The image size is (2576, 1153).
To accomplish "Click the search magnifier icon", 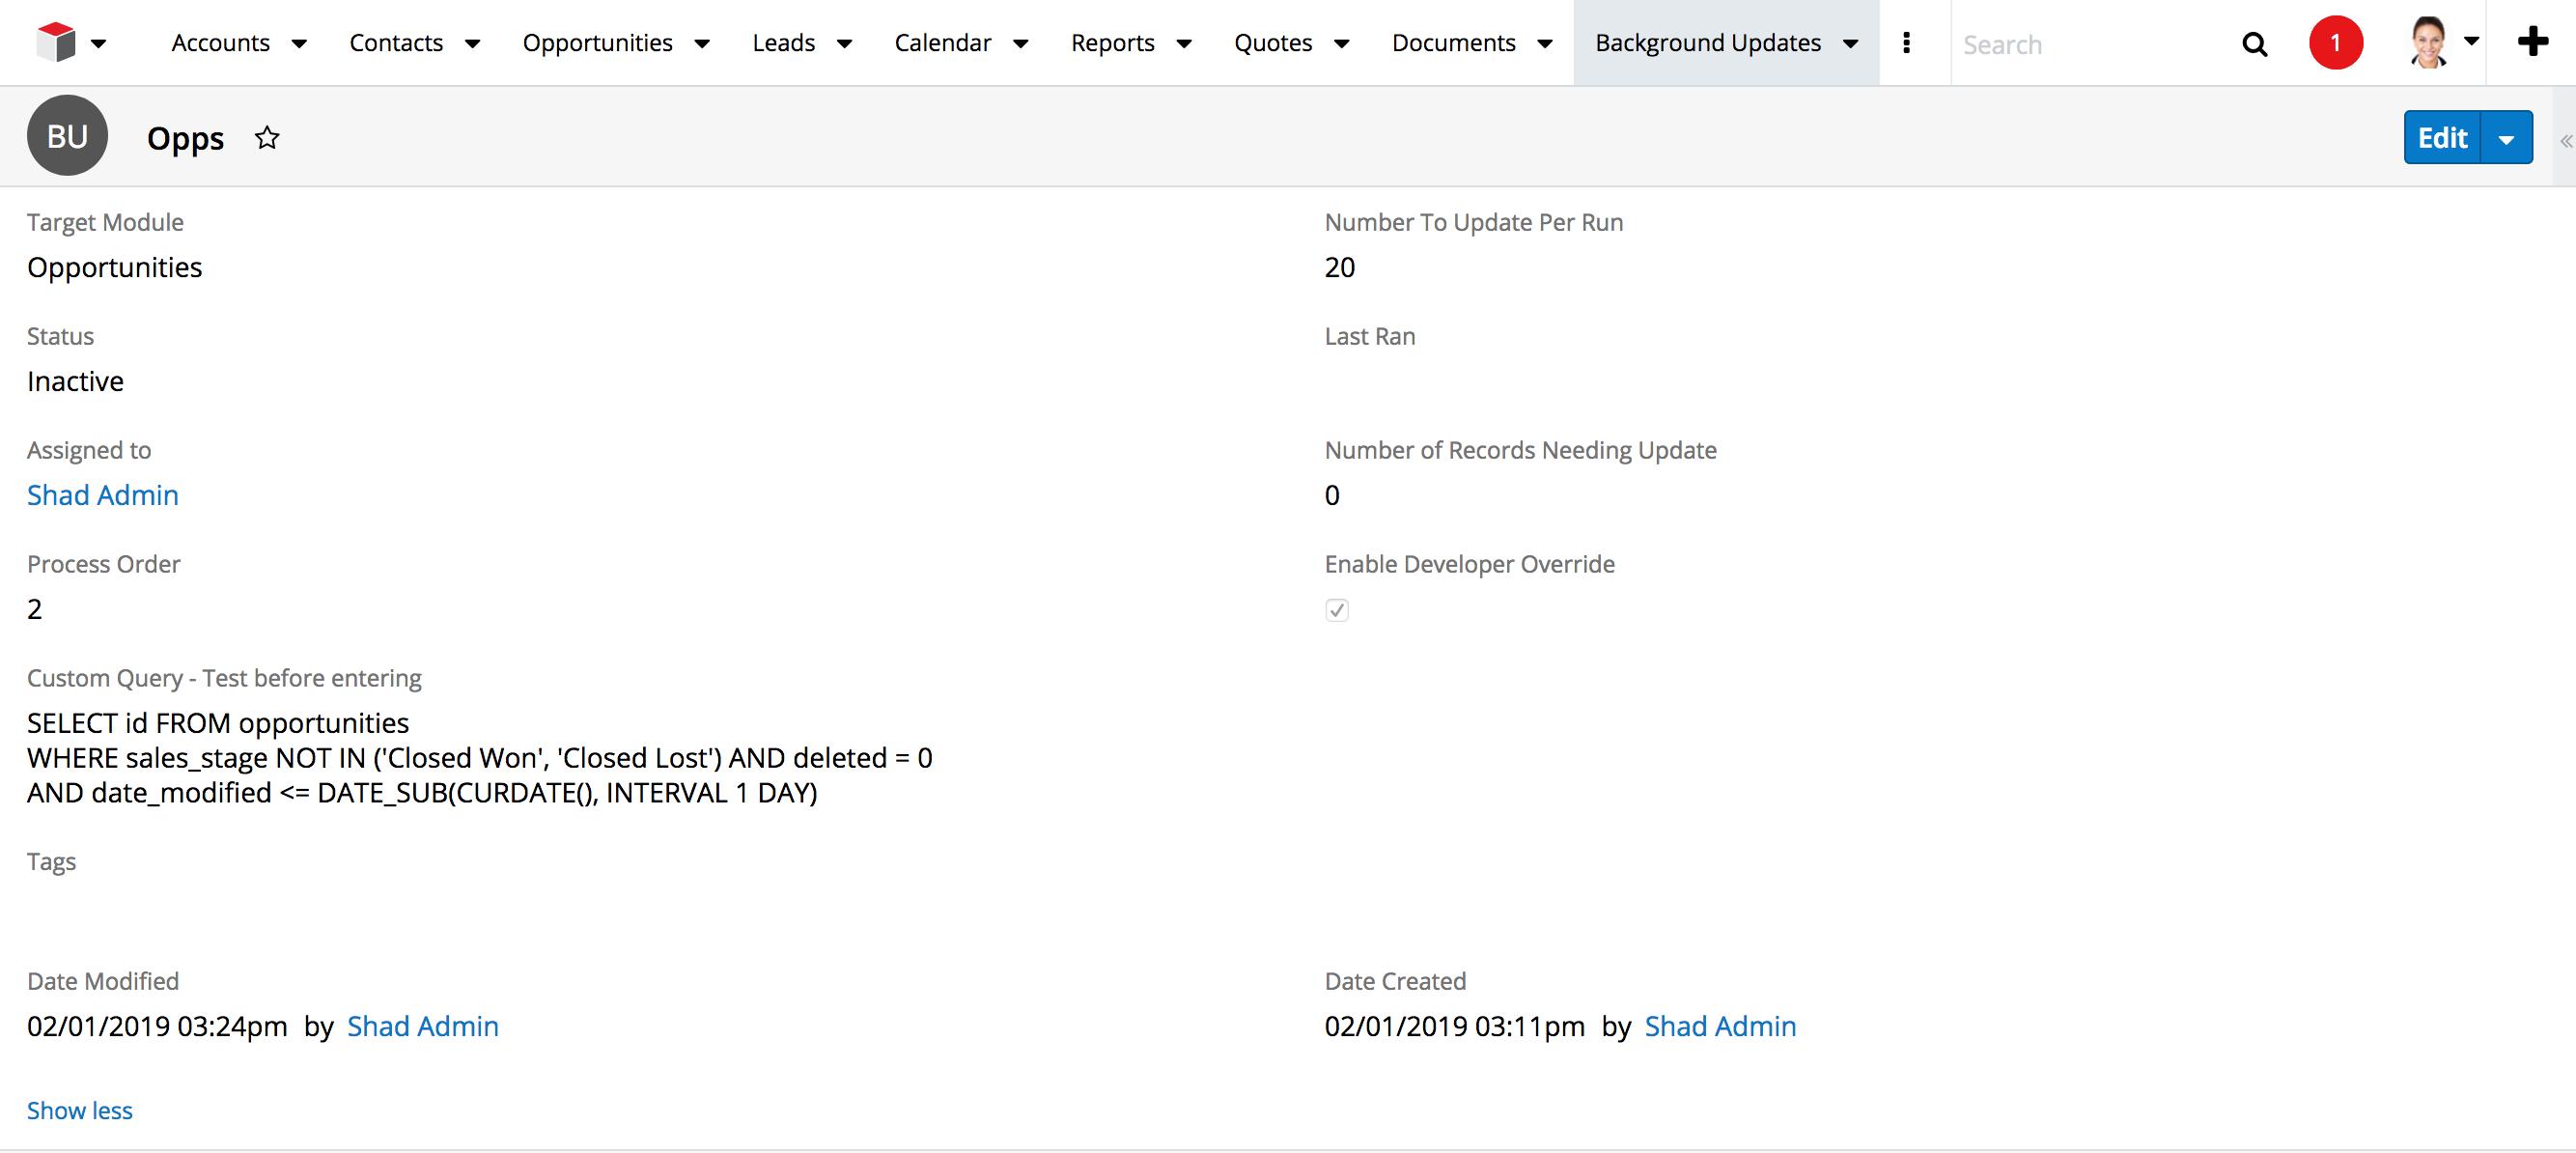I will [2255, 44].
